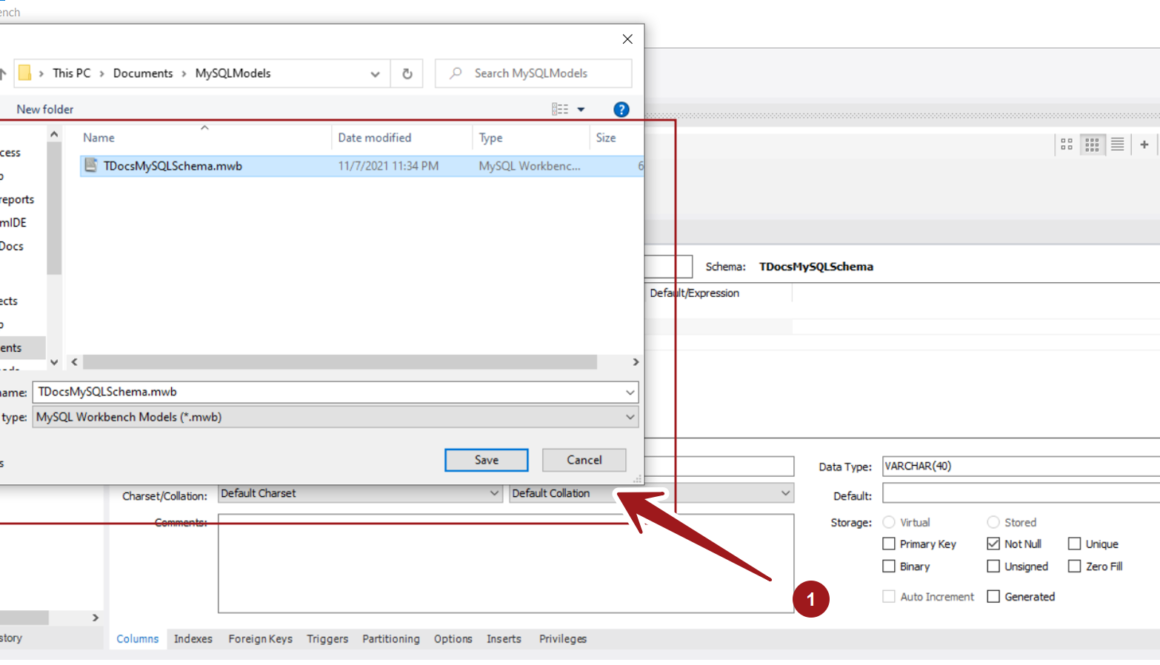
Task: Toggle the Unique checkbox
Action: (x=1074, y=544)
